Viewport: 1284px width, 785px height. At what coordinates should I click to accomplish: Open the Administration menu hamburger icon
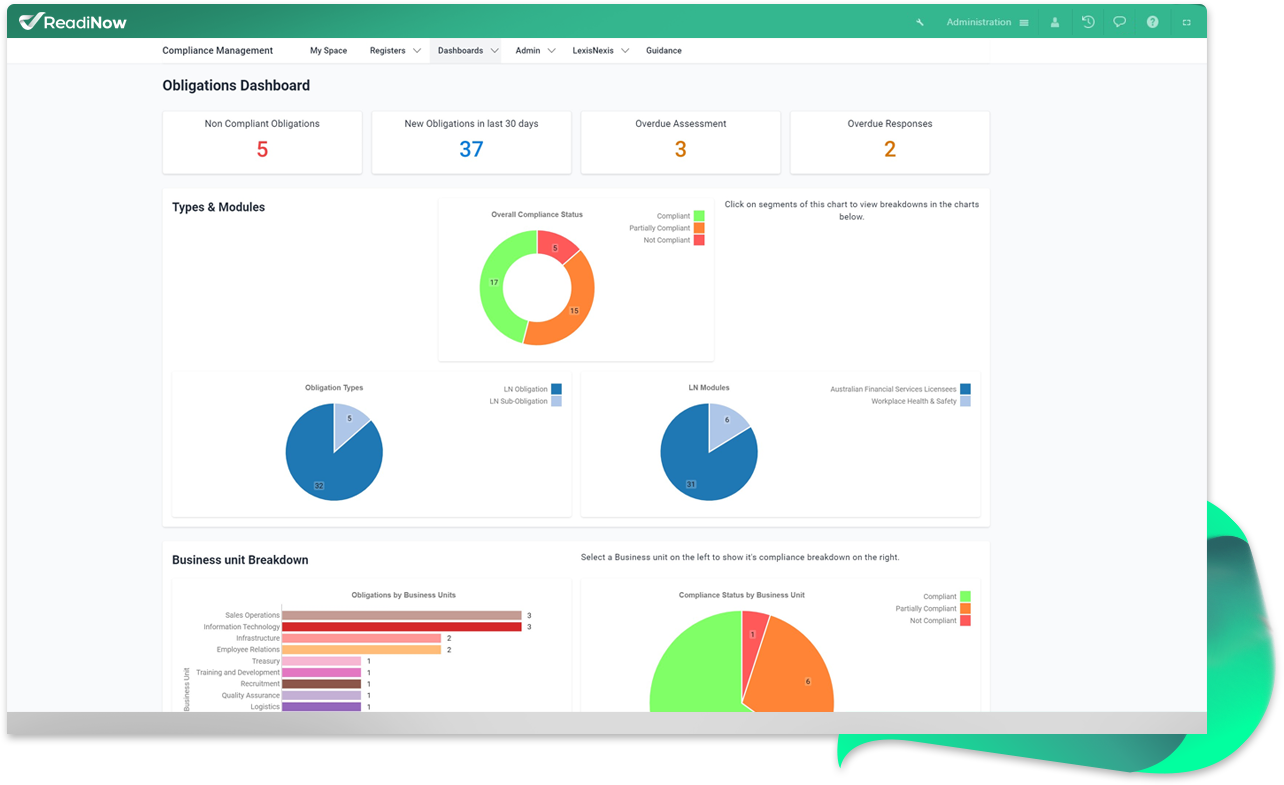tap(1024, 22)
